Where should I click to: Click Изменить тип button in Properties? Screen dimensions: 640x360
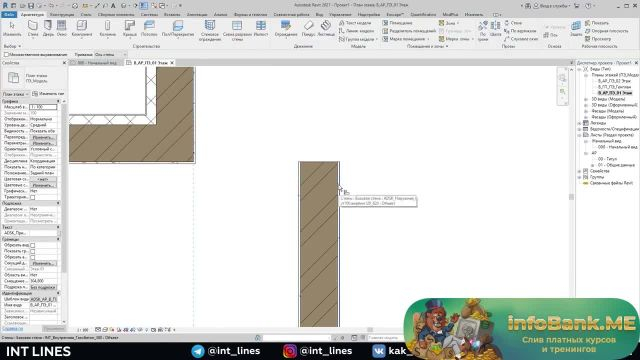click(x=48, y=94)
